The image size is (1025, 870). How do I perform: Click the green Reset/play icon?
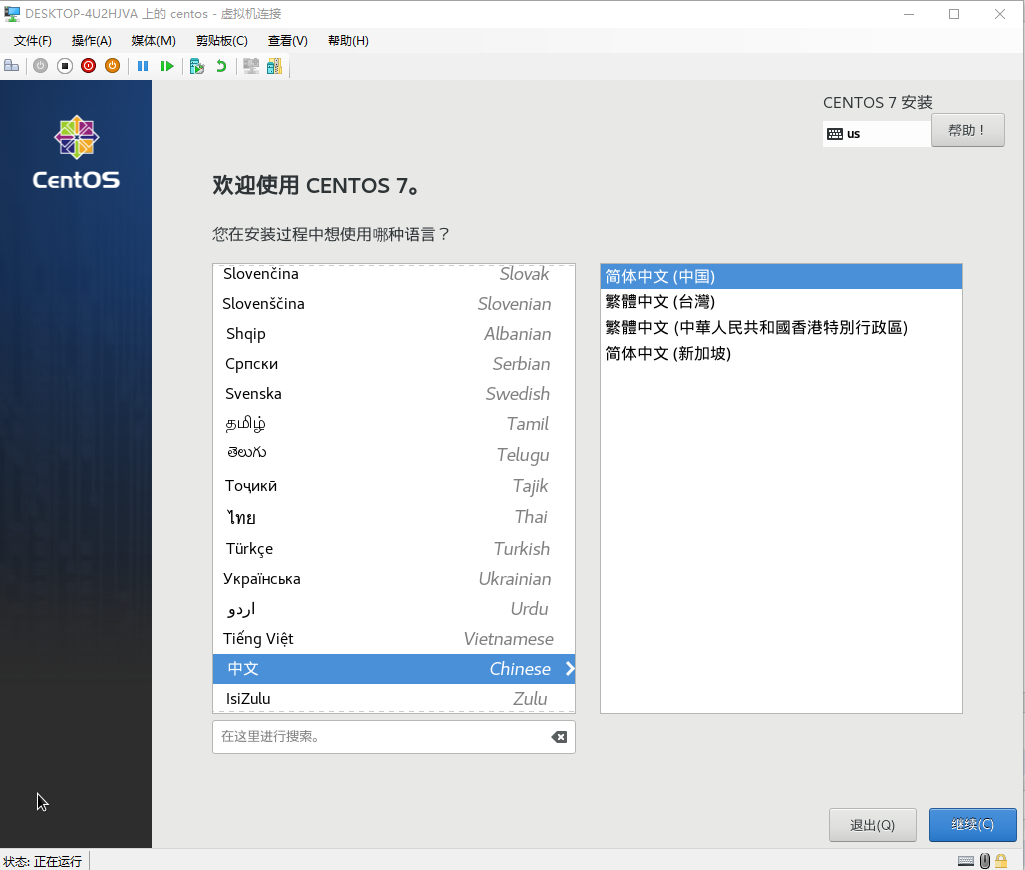(x=167, y=66)
